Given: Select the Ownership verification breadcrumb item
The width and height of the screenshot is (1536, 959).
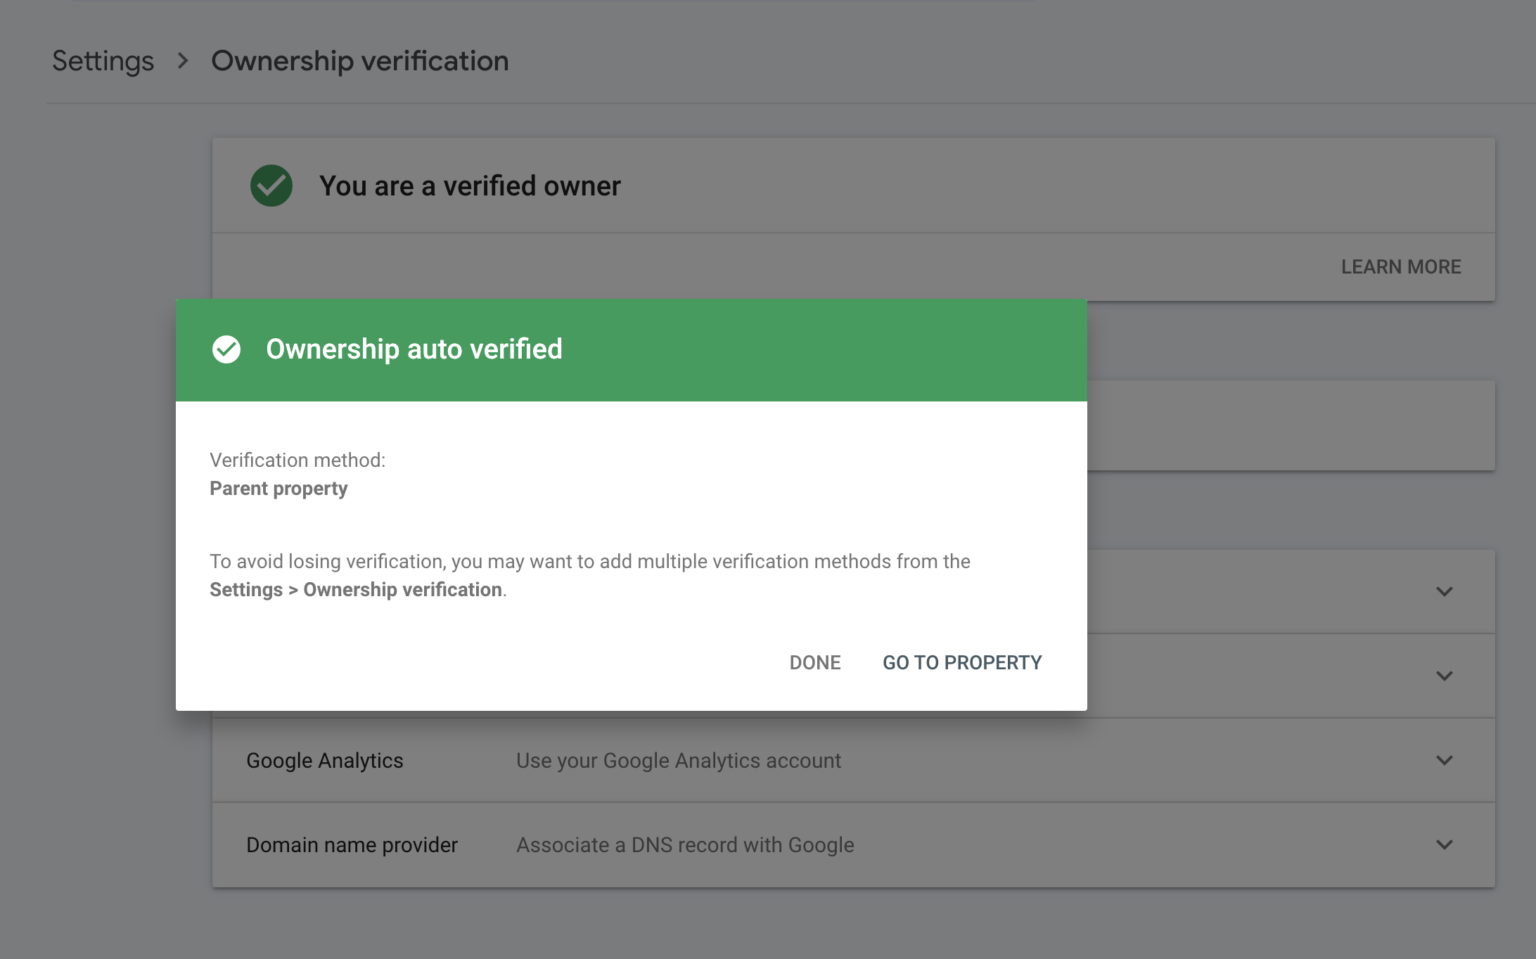Looking at the screenshot, I should point(359,61).
